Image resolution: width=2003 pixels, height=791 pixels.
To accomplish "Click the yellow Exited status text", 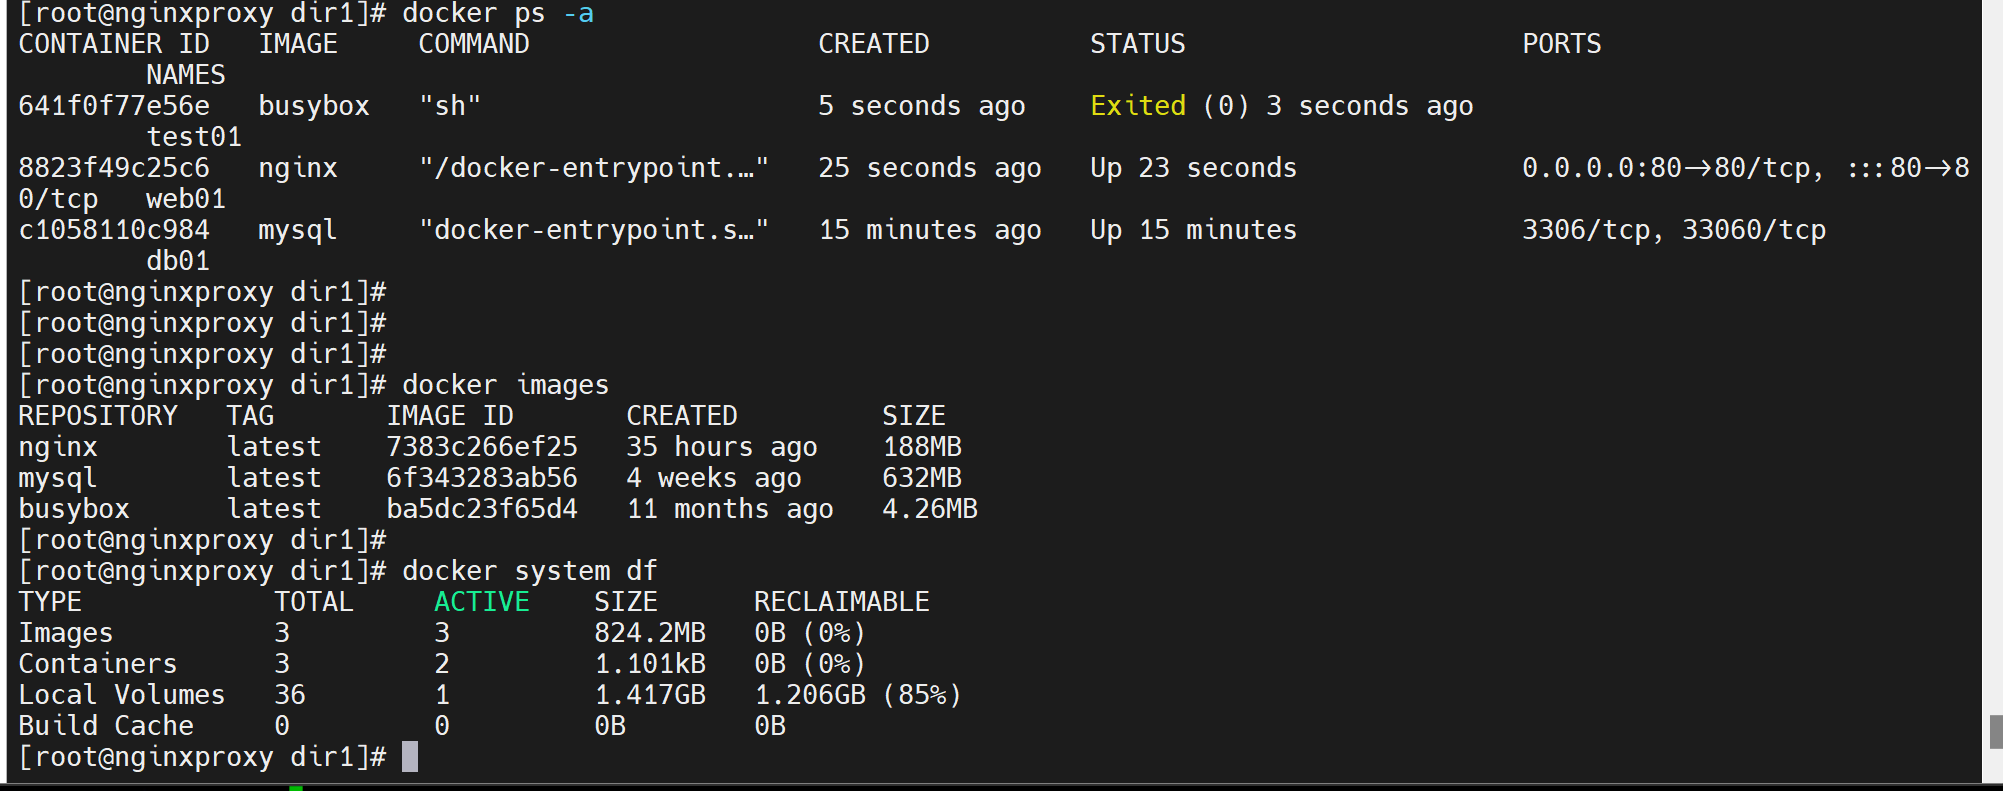I will point(1138,106).
